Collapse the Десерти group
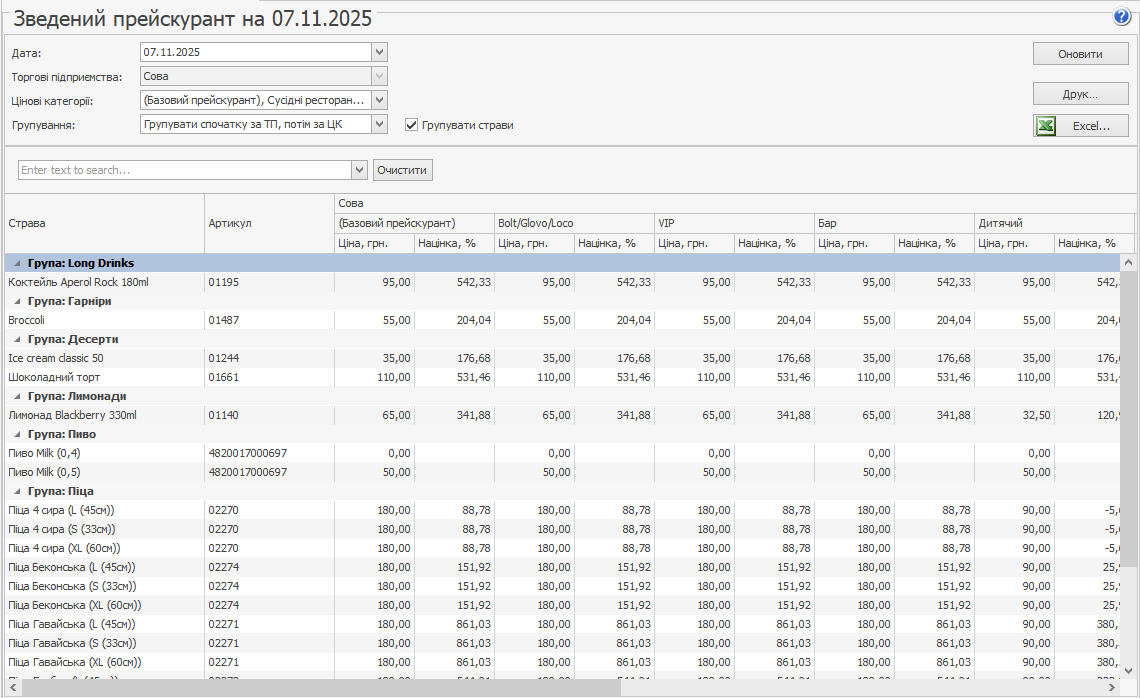 pos(18,339)
